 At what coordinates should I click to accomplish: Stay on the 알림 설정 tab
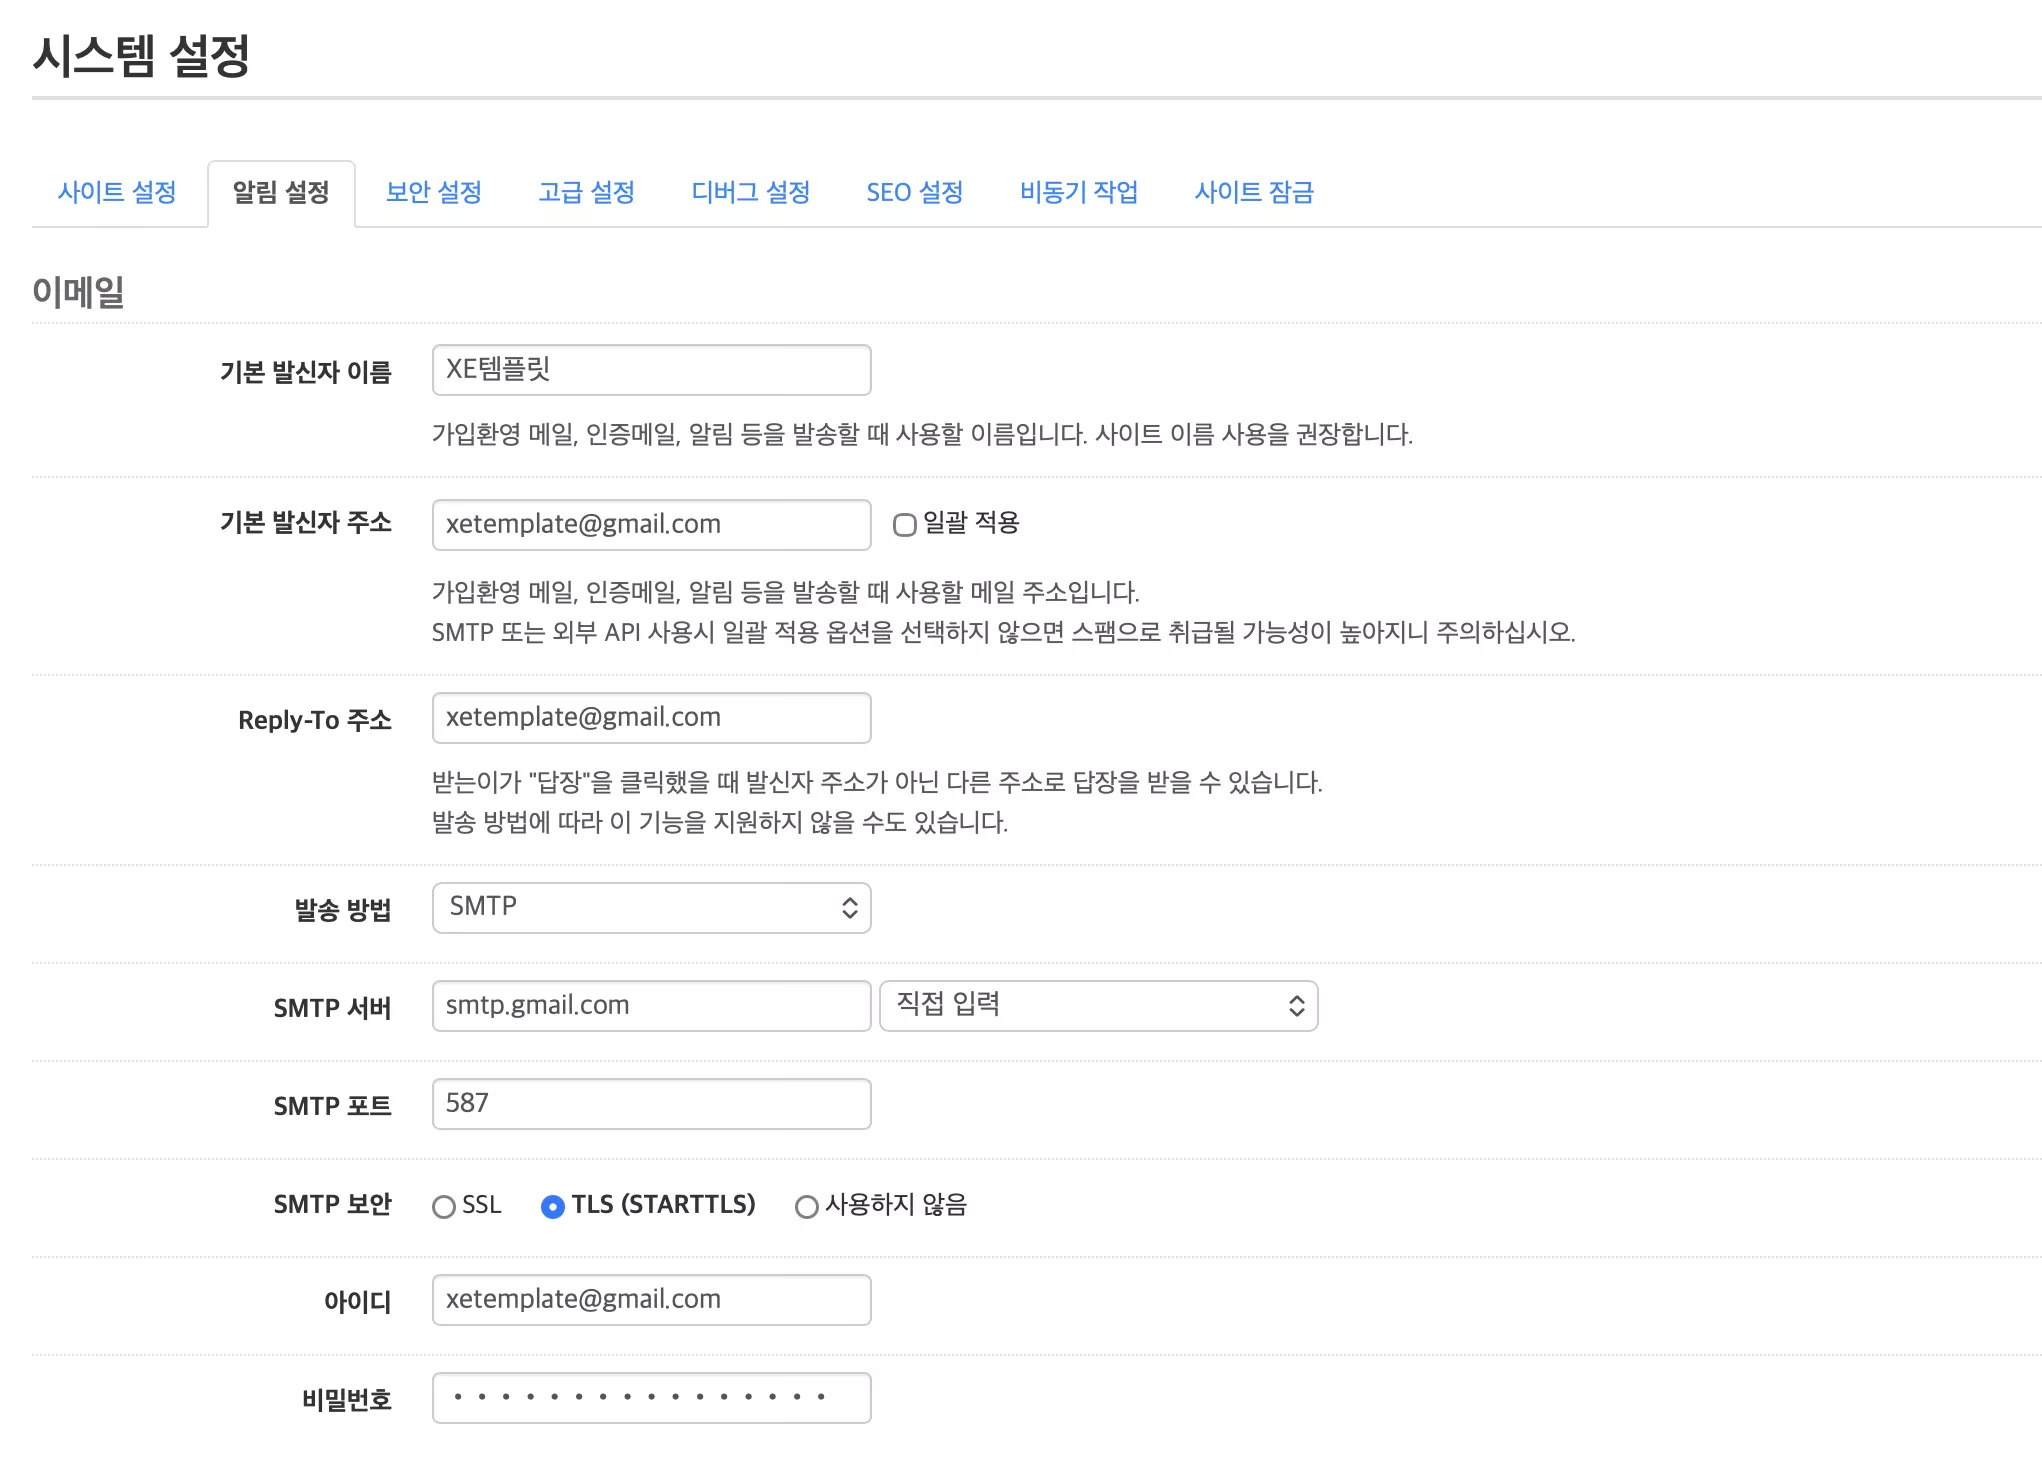[281, 193]
